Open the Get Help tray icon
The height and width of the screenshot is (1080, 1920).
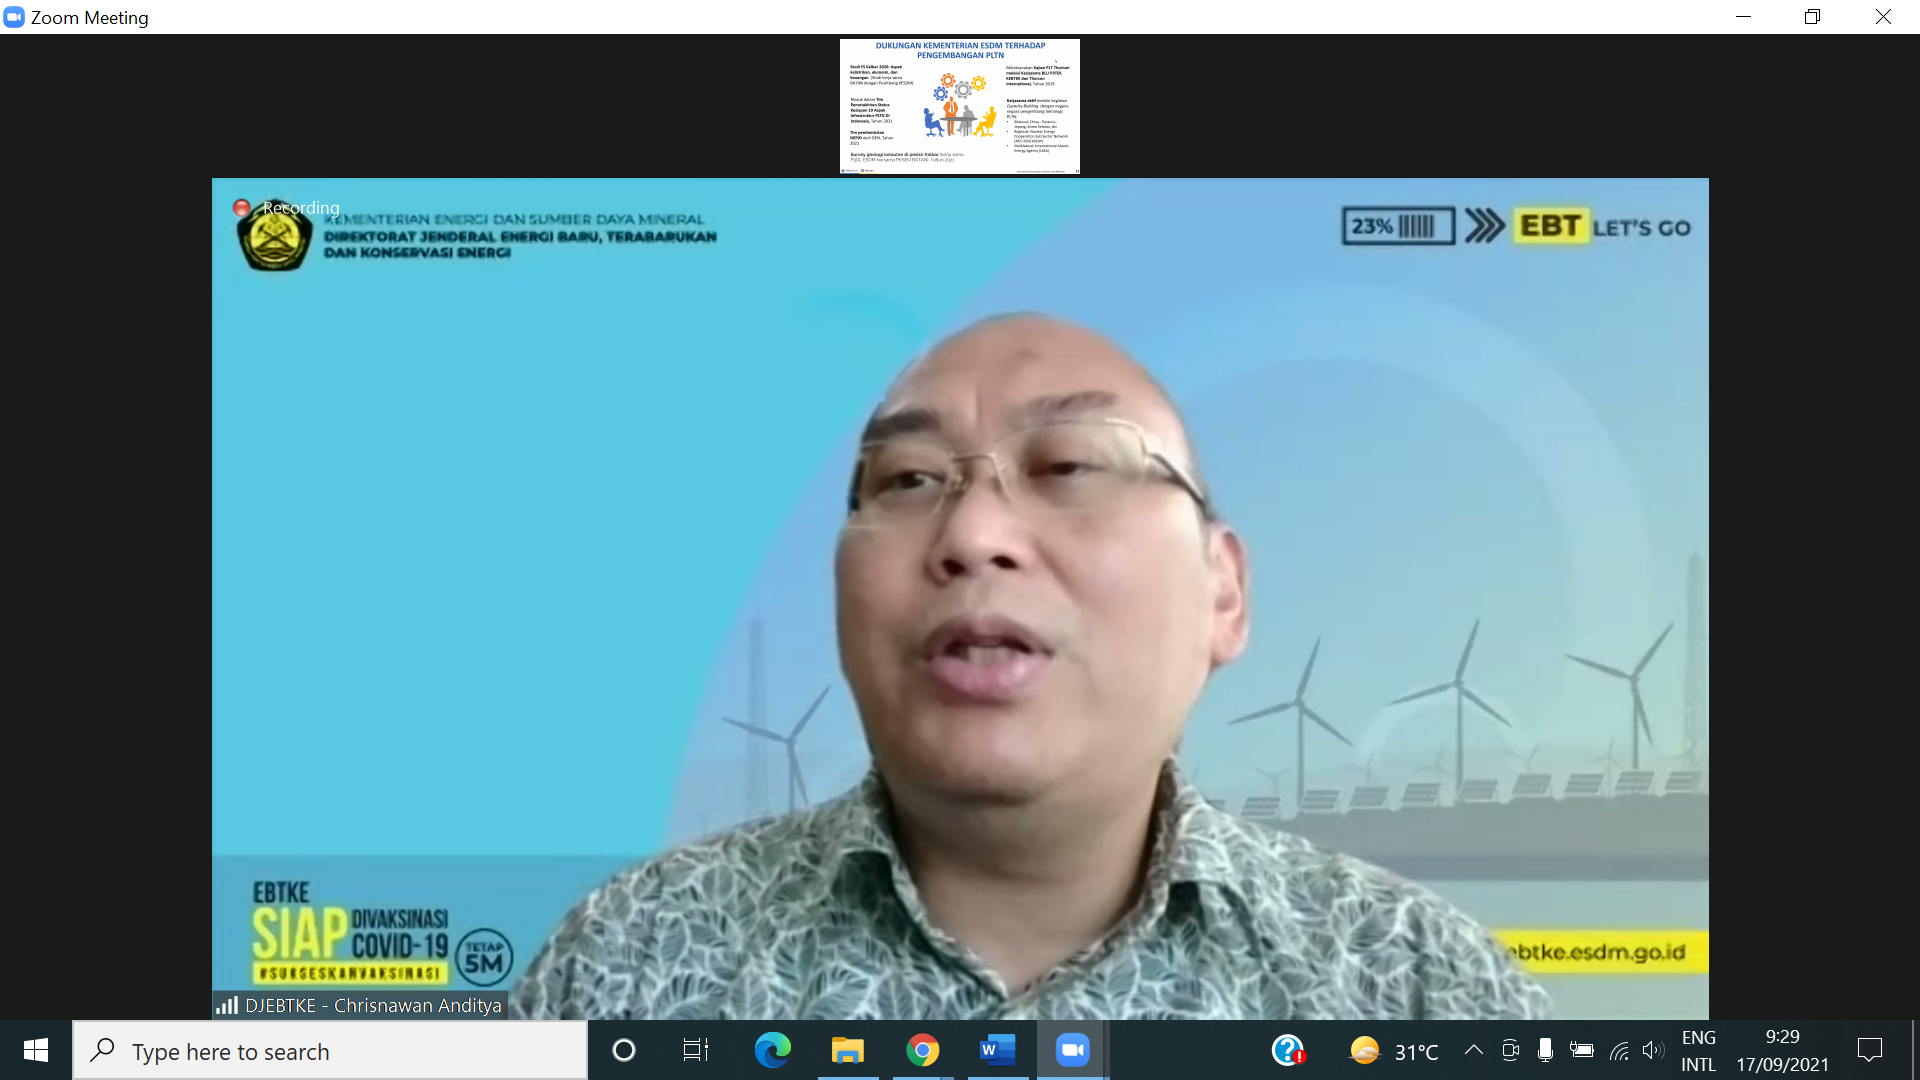point(1288,1050)
